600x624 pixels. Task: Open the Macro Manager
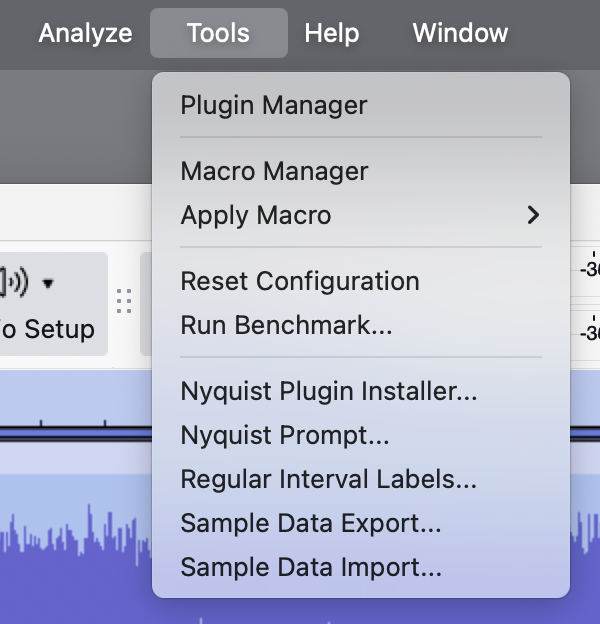coord(274,171)
